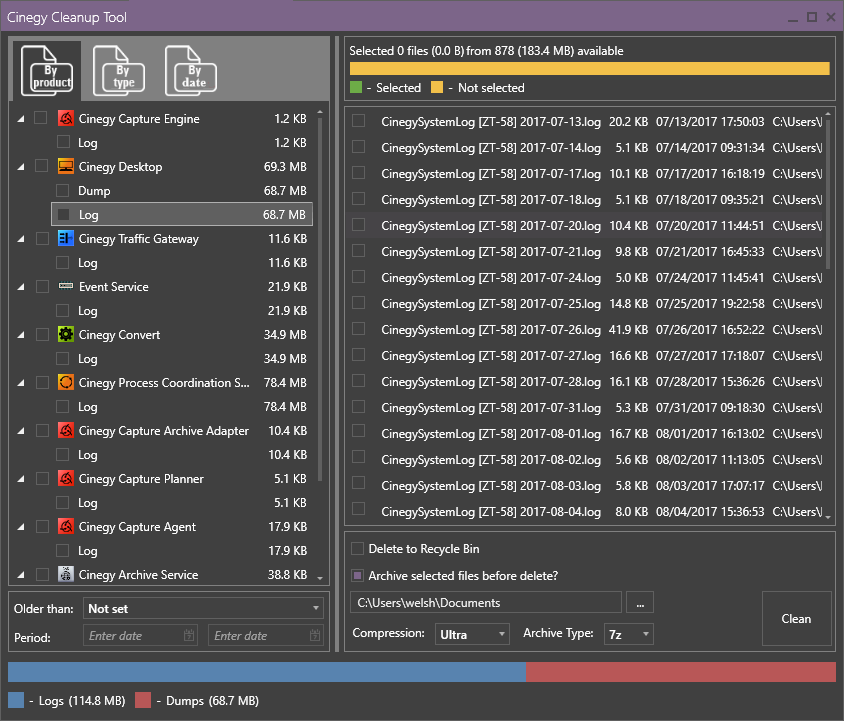Click the Clean button
844x721 pixels.
pyautogui.click(x=796, y=619)
